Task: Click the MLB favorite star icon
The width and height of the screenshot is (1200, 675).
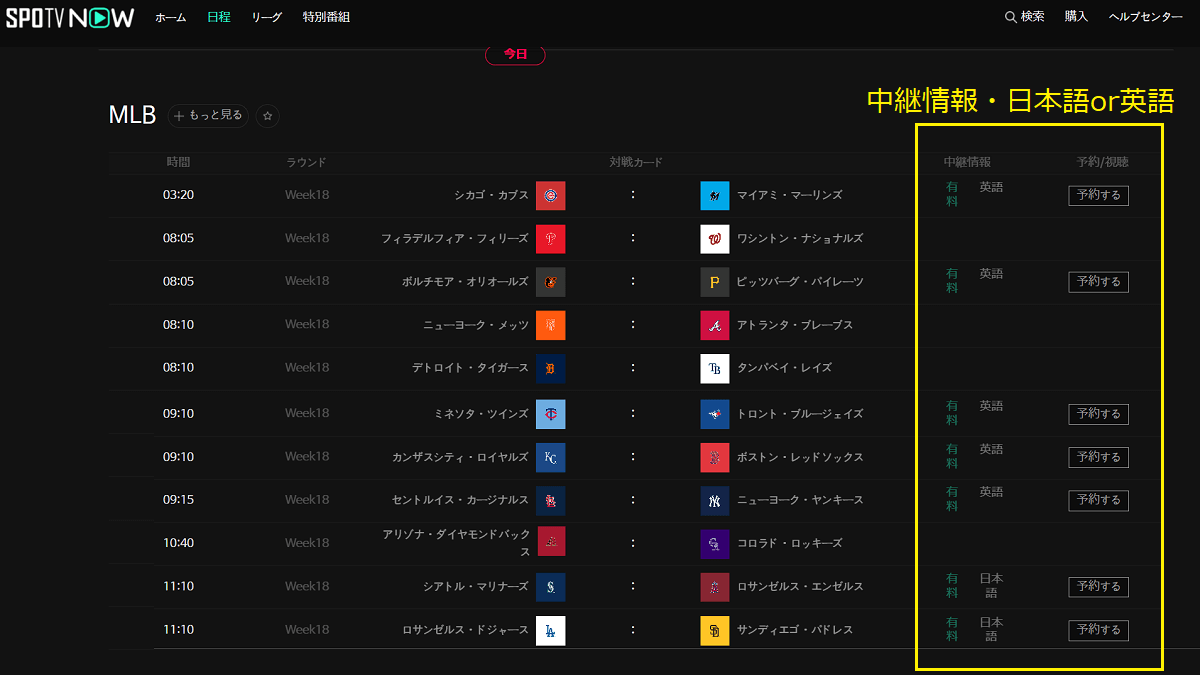Action: 267,116
